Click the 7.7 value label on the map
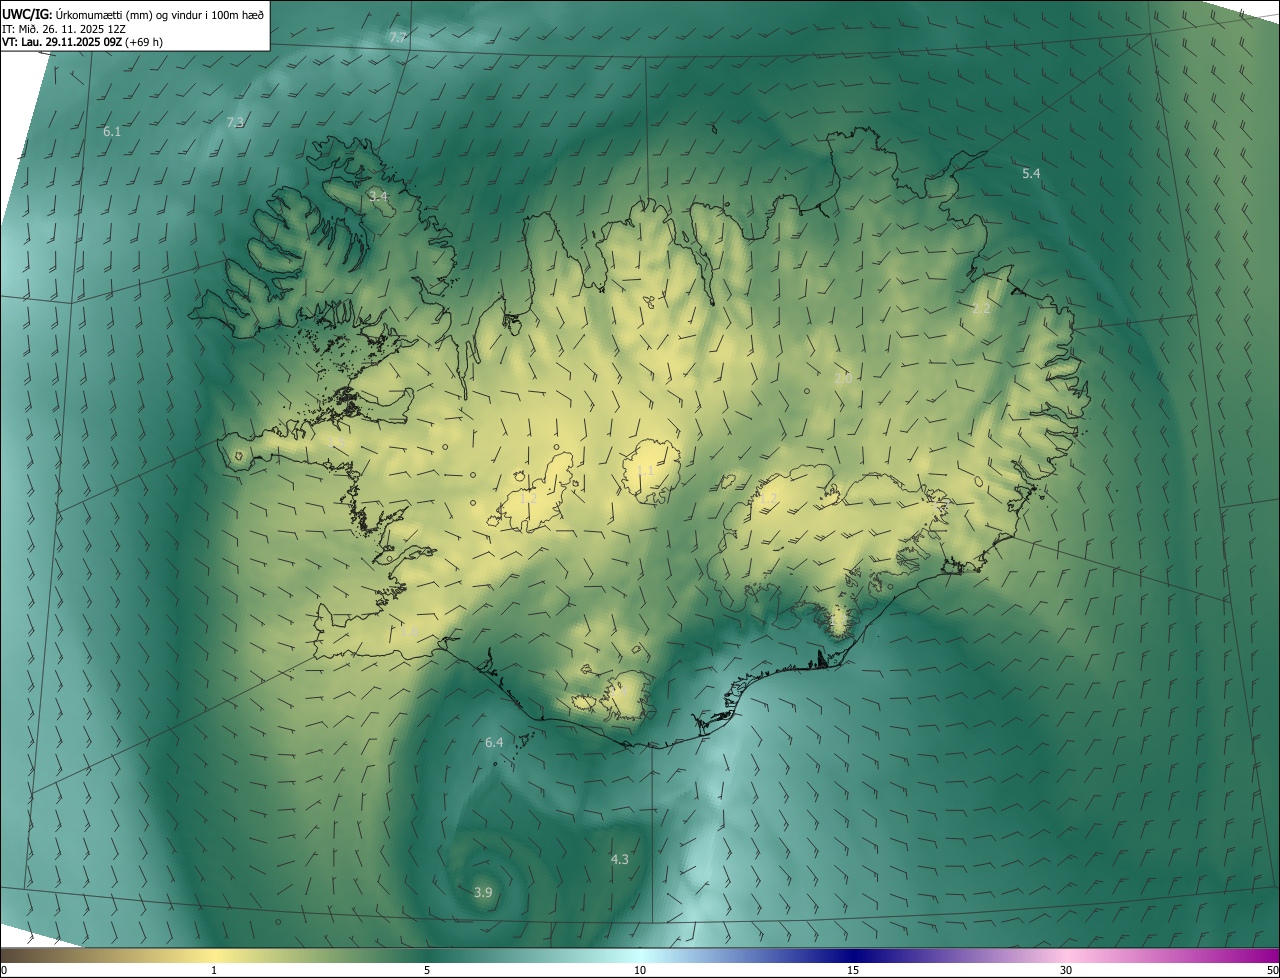The width and height of the screenshot is (1280, 978). [398, 38]
